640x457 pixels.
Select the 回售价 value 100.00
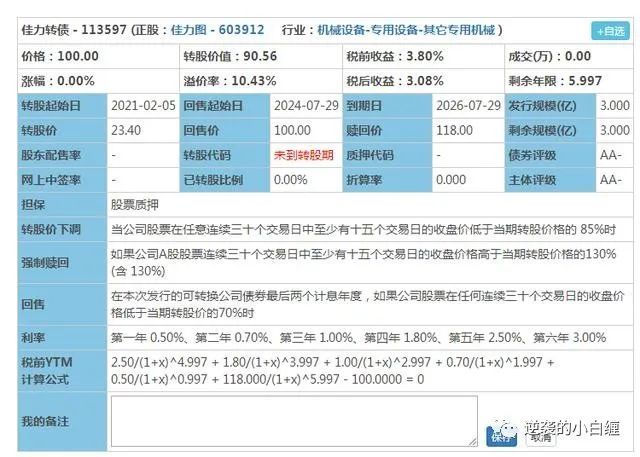(x=292, y=131)
